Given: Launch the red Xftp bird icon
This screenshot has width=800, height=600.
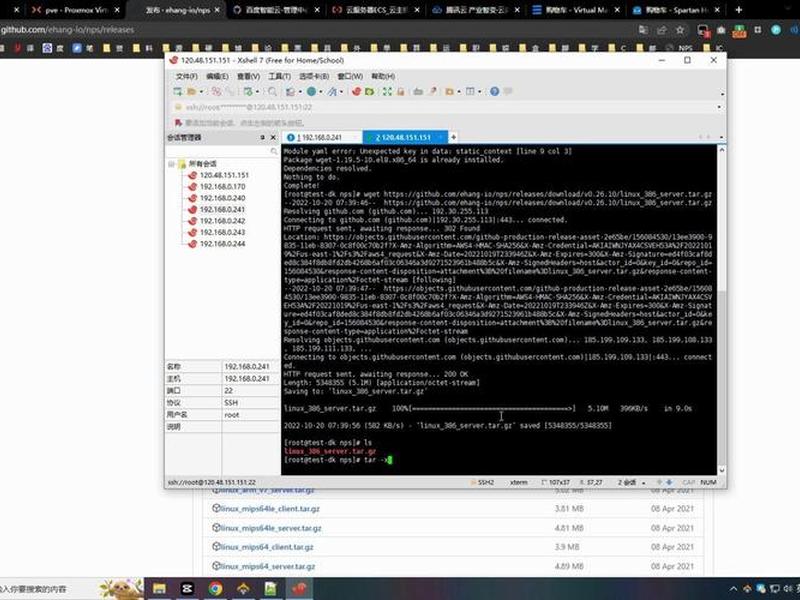Looking at the screenshot, I should [356, 91].
